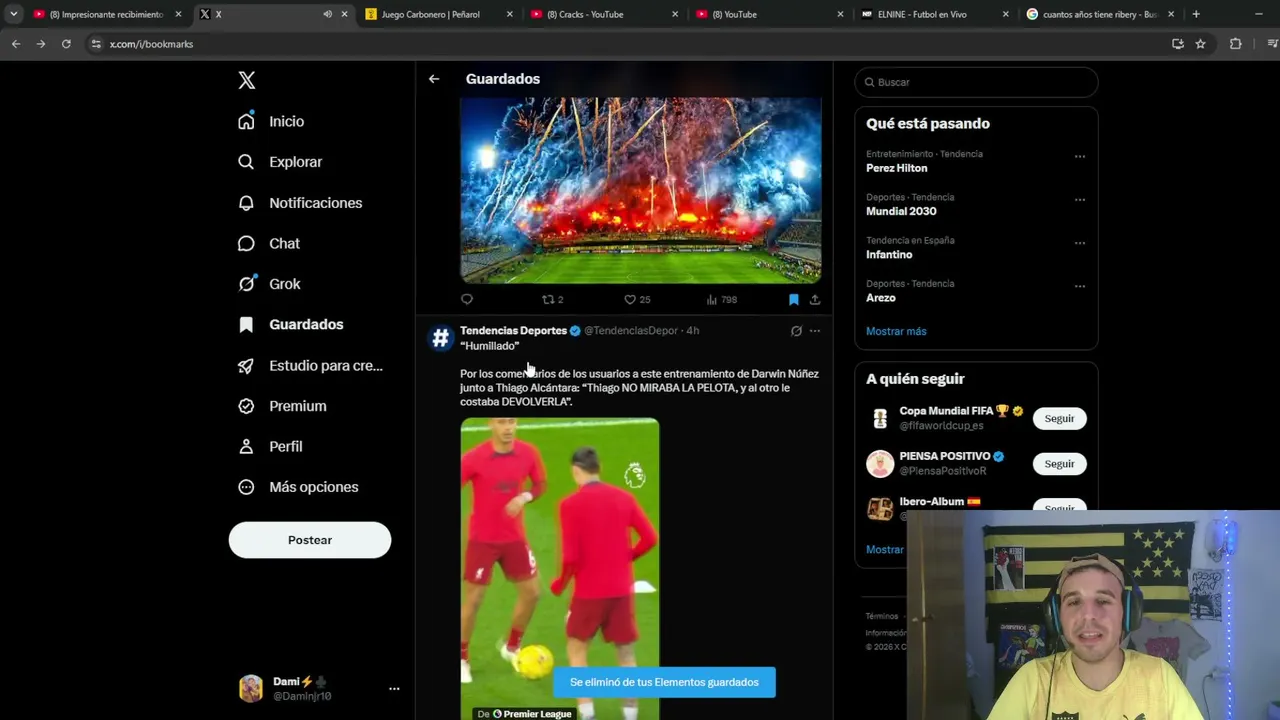Switch to the (8) YouTube tab
Image resolution: width=1280 pixels, height=720 pixels.
pos(769,14)
